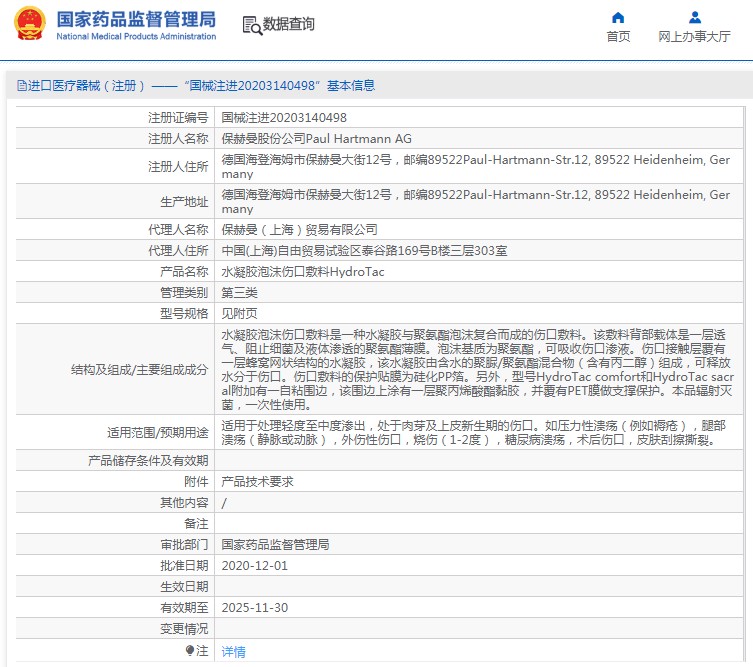Image resolution: width=753 pixels, height=667 pixels.
Task: Click the 代理人名称 label
Action: pos(178,230)
